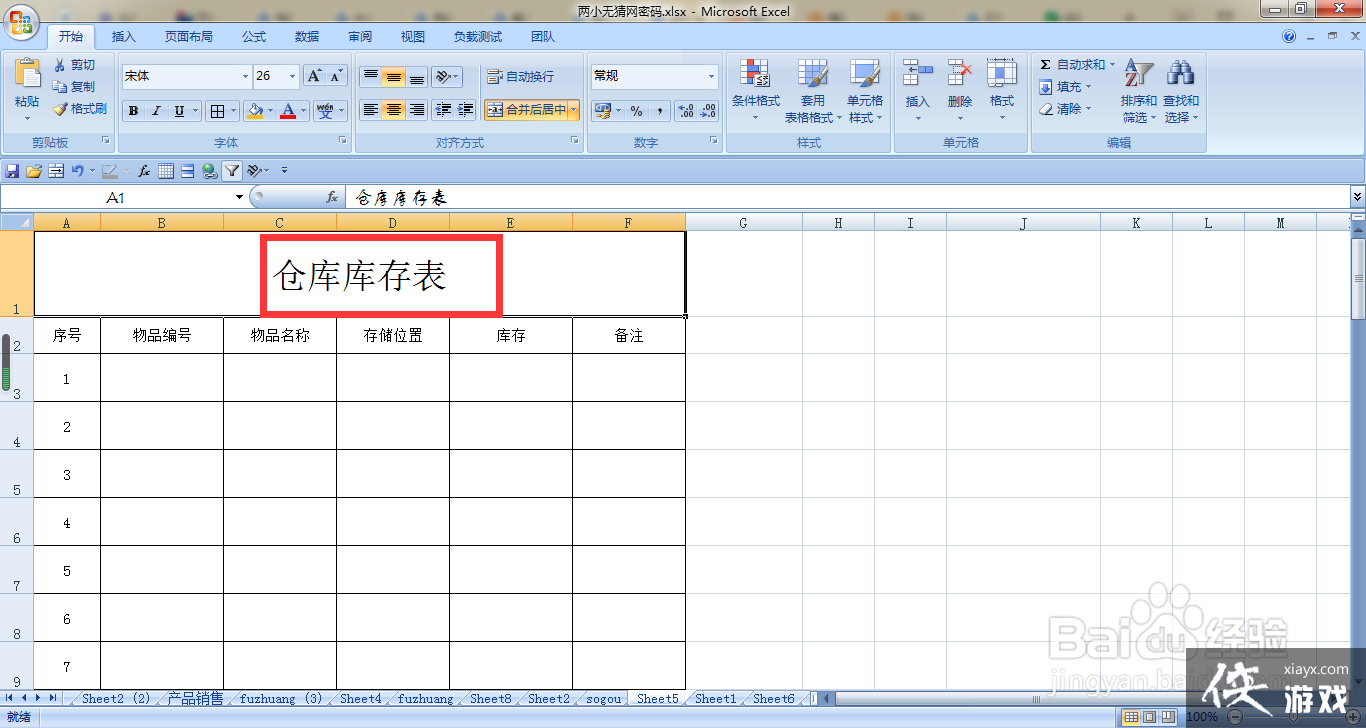The width and height of the screenshot is (1366, 728).
Task: Open the font color dropdown arrow
Action: click(x=303, y=111)
